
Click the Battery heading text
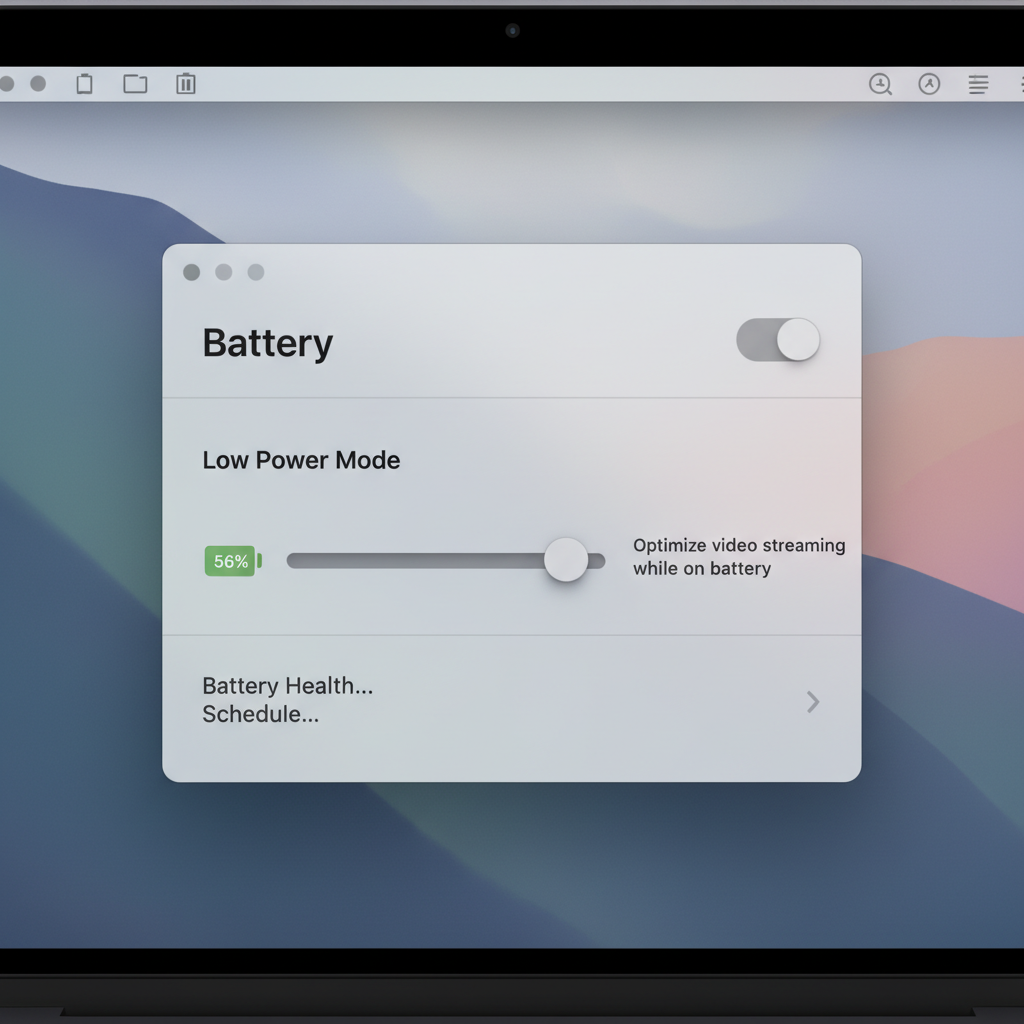point(267,343)
